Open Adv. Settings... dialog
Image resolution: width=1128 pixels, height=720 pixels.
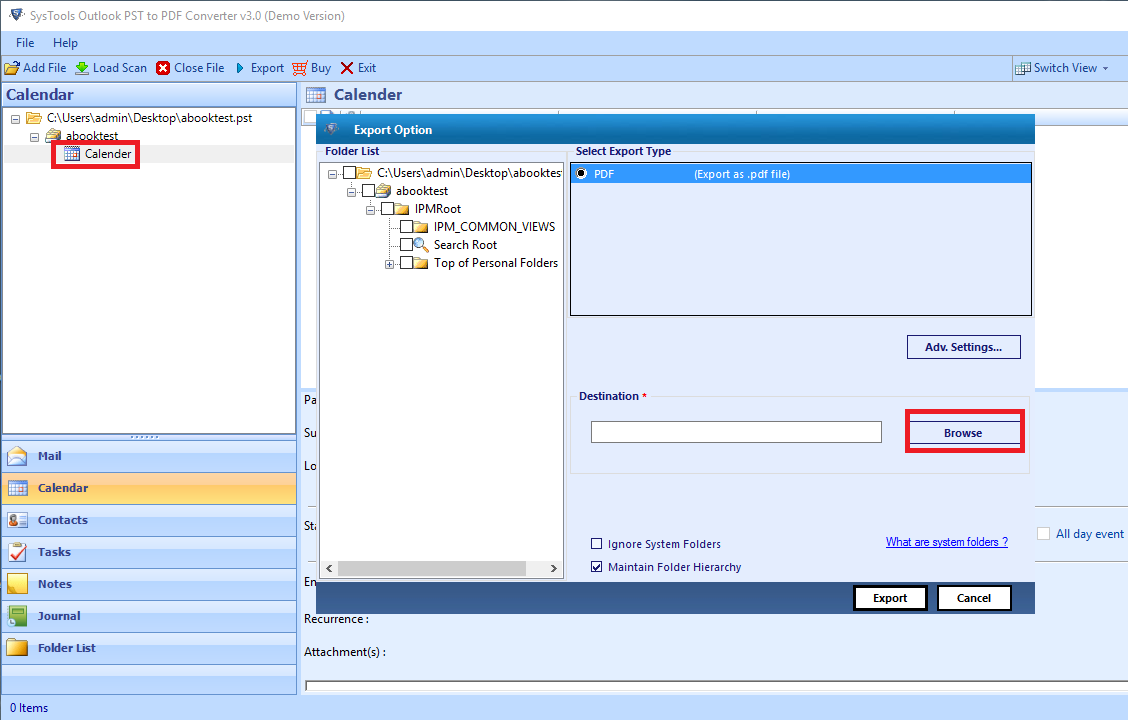pyautogui.click(x=963, y=347)
